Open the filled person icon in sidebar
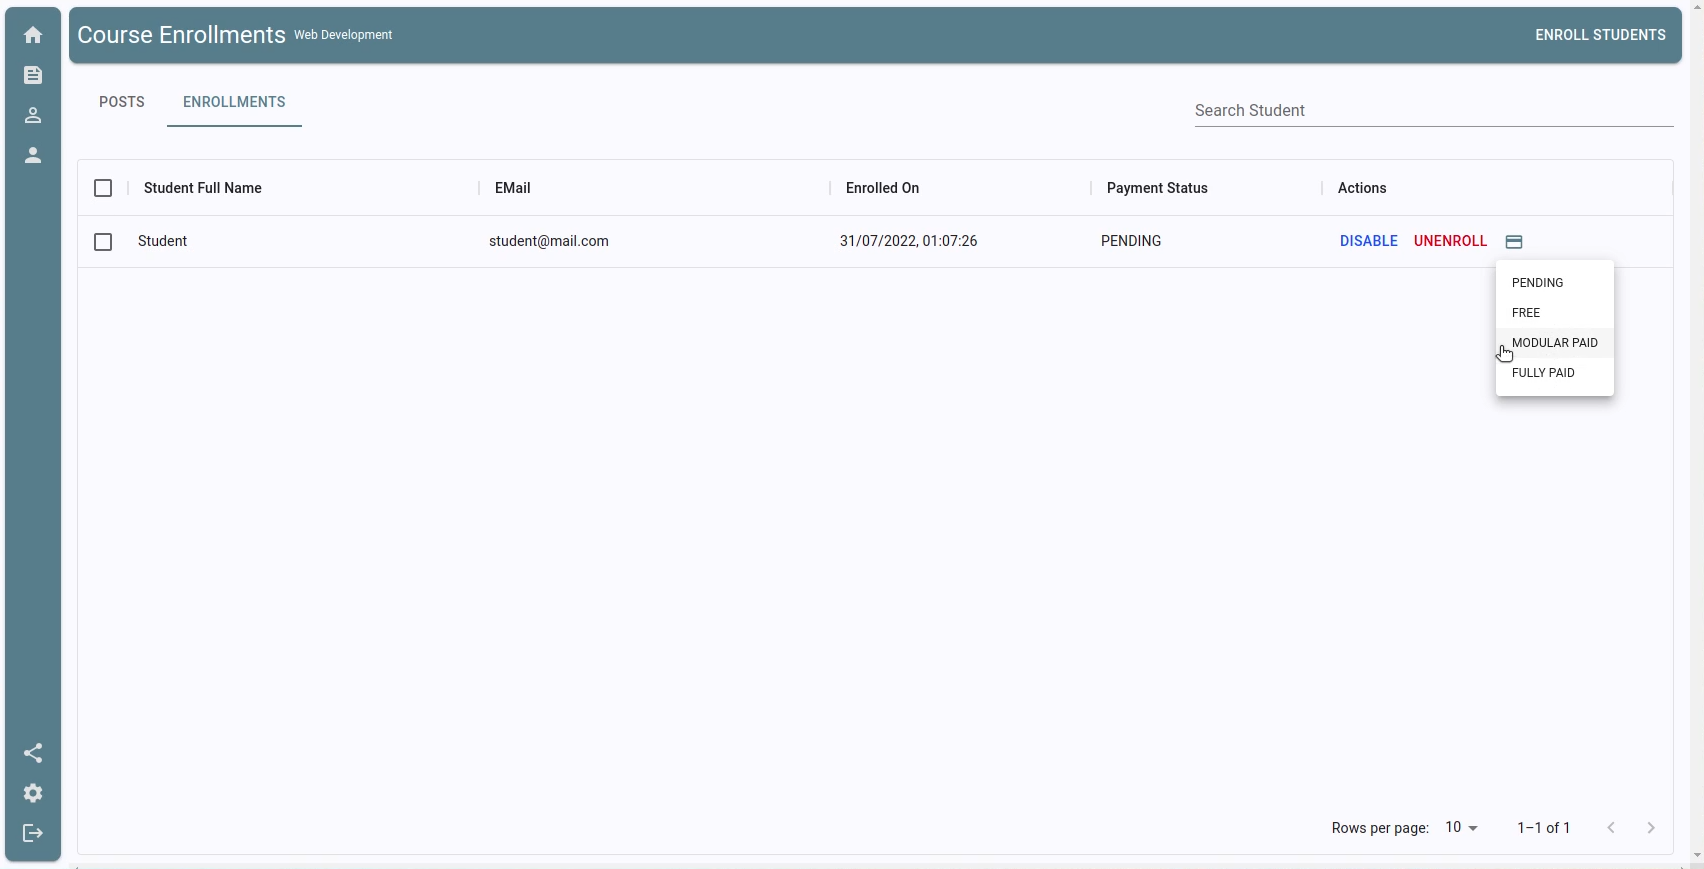The image size is (1704, 869). tap(33, 155)
